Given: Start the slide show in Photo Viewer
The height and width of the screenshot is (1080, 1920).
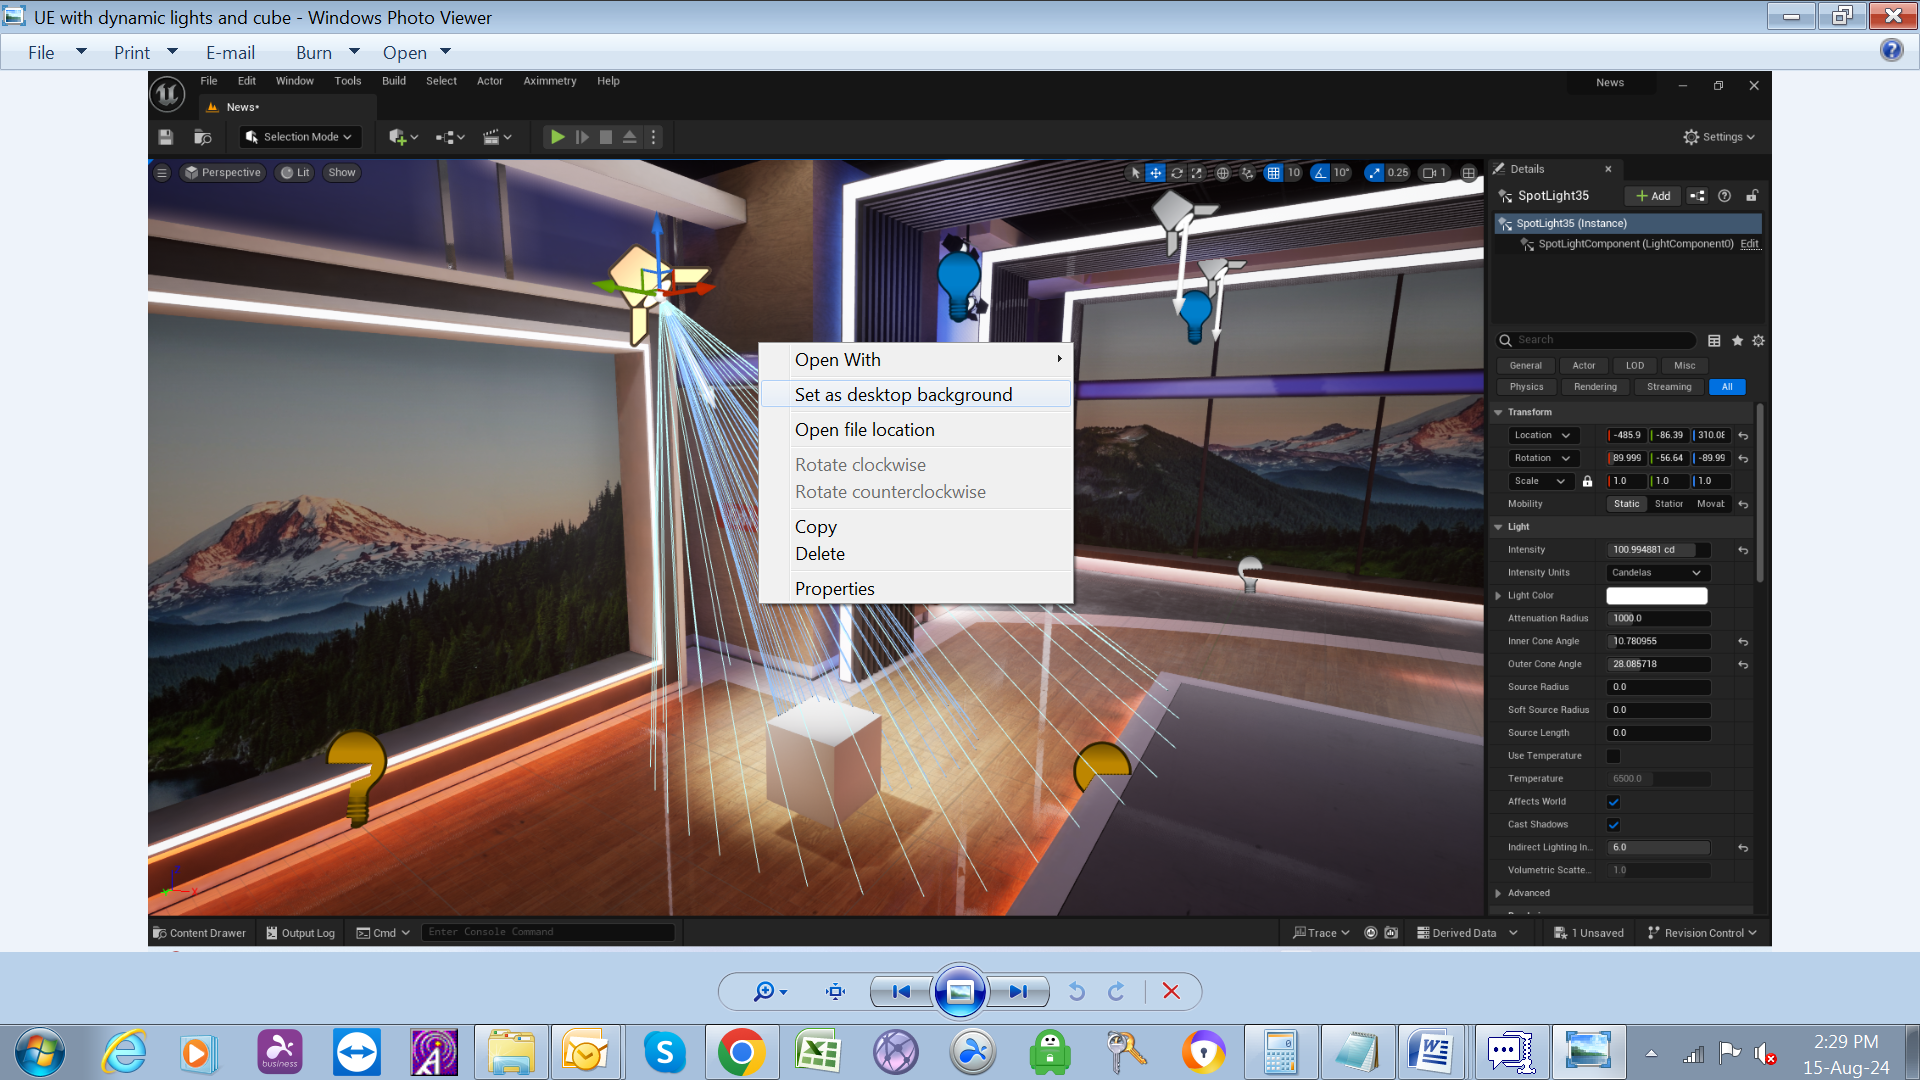Looking at the screenshot, I should 960,991.
